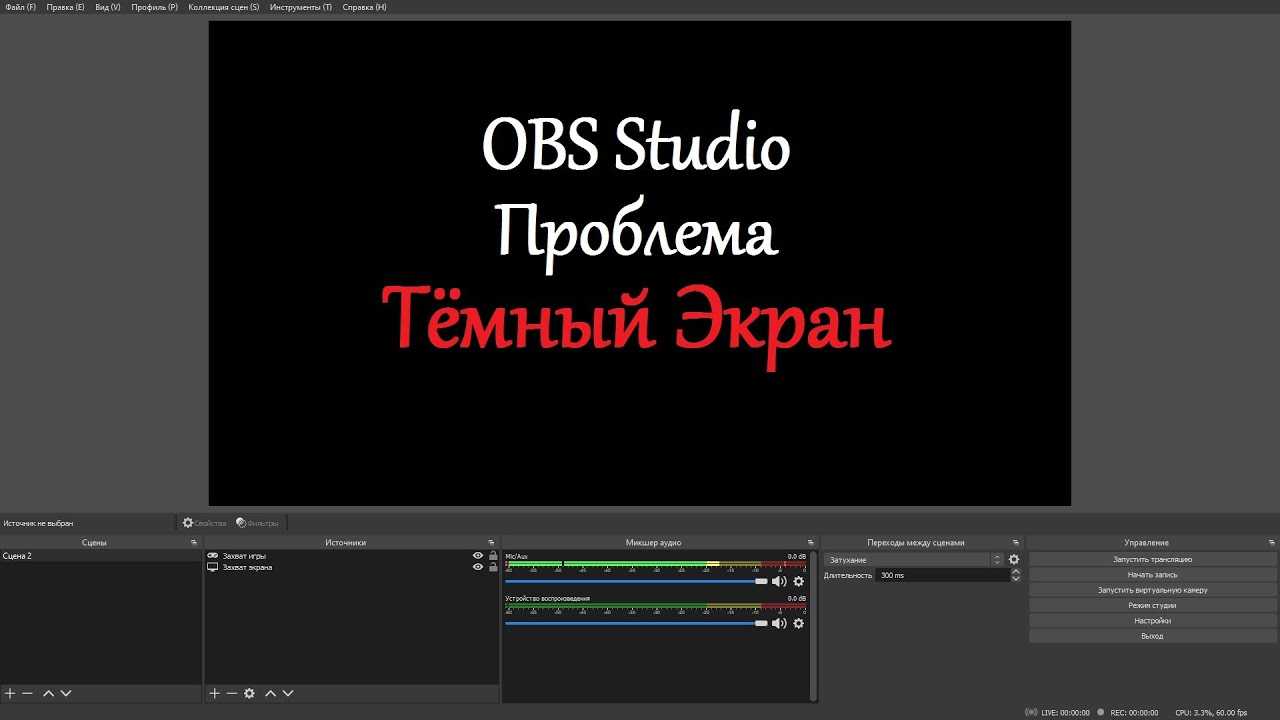Toggle lock on the Захват экрана source
The image size is (1280, 720).
[493, 567]
